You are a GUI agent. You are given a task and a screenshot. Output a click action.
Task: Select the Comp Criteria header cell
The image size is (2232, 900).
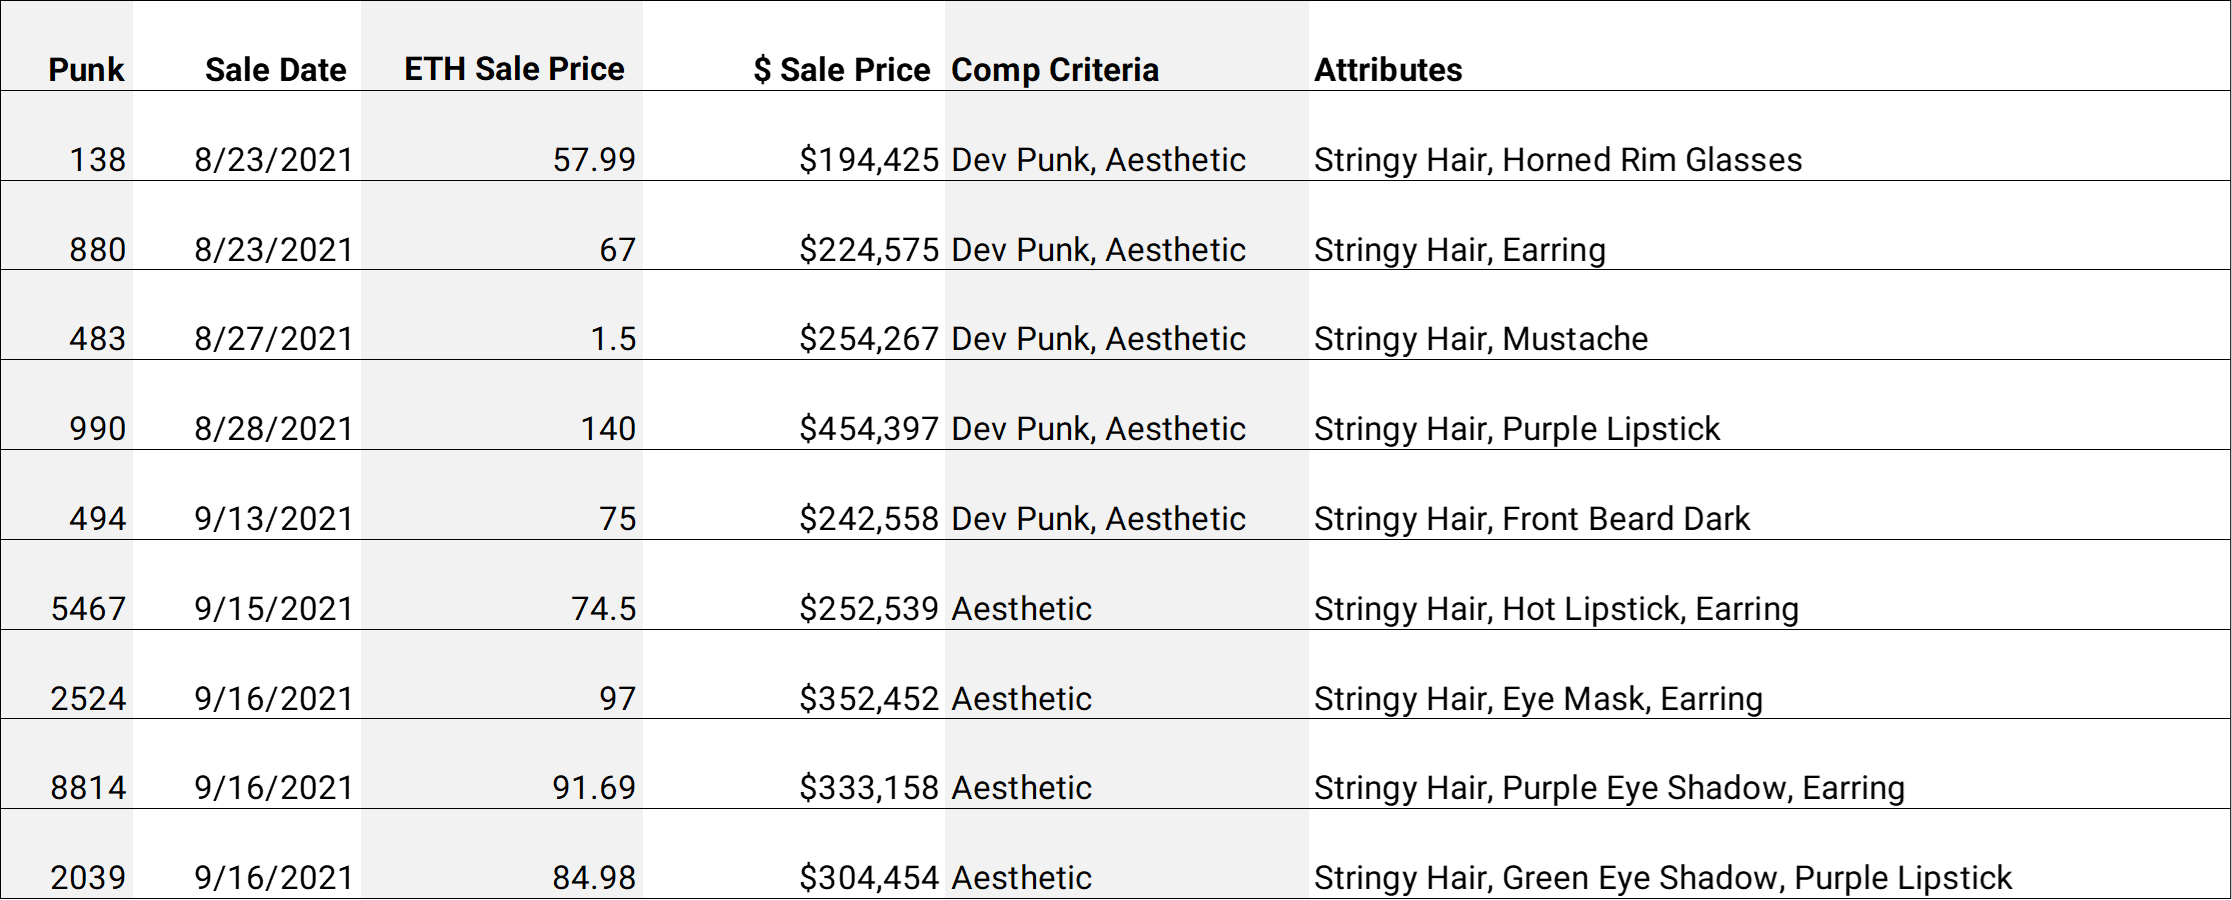pyautogui.click(x=1126, y=46)
